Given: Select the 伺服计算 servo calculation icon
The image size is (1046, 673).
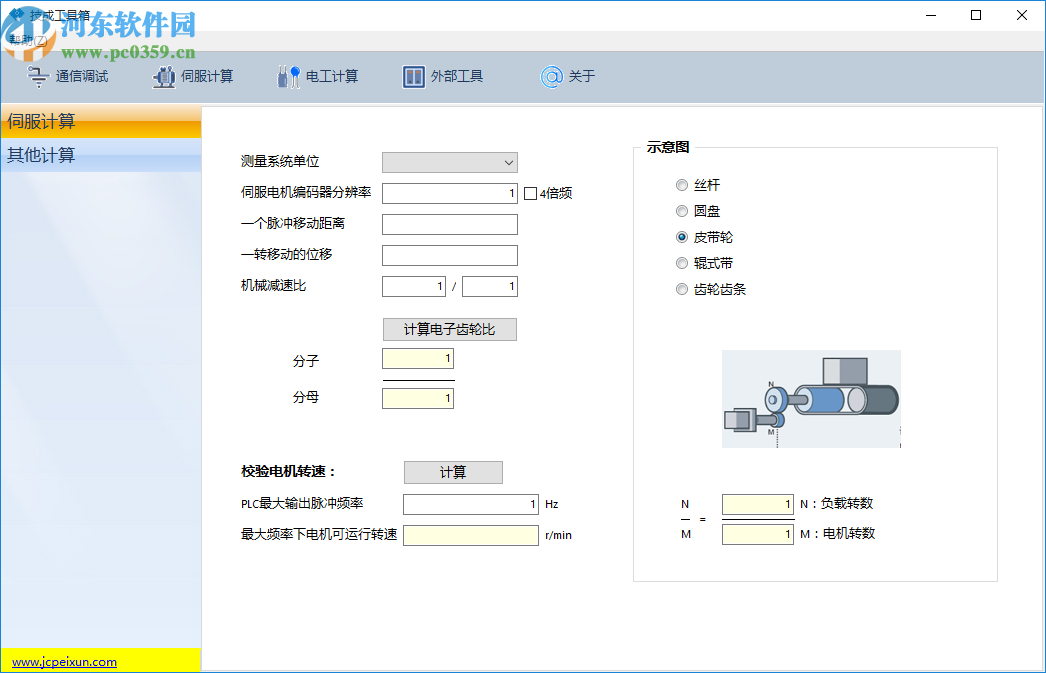Looking at the screenshot, I should (194, 76).
